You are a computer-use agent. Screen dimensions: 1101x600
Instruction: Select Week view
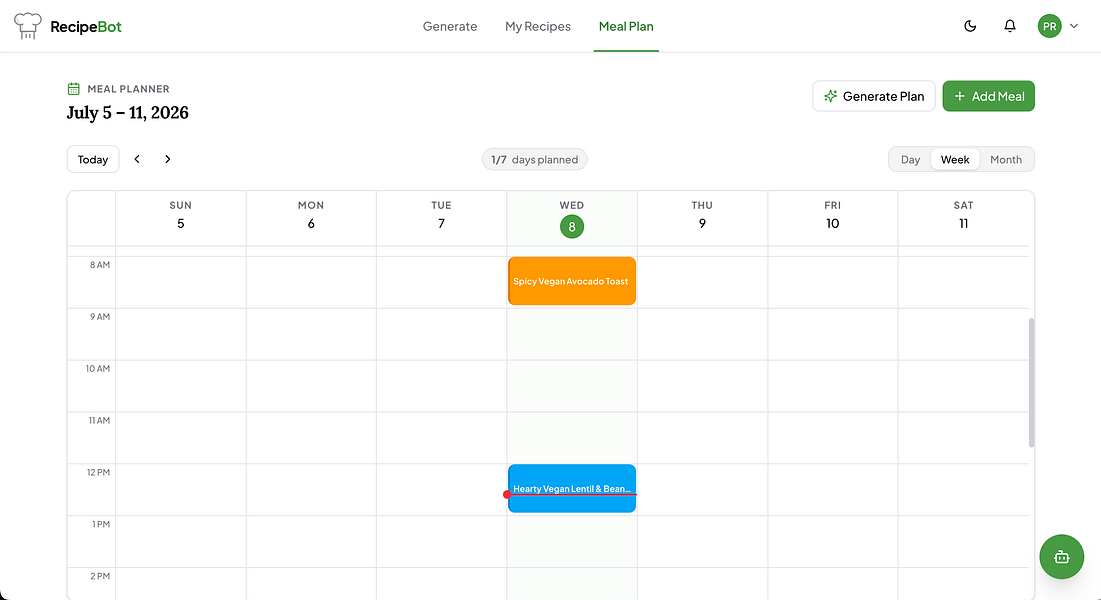(x=954, y=159)
